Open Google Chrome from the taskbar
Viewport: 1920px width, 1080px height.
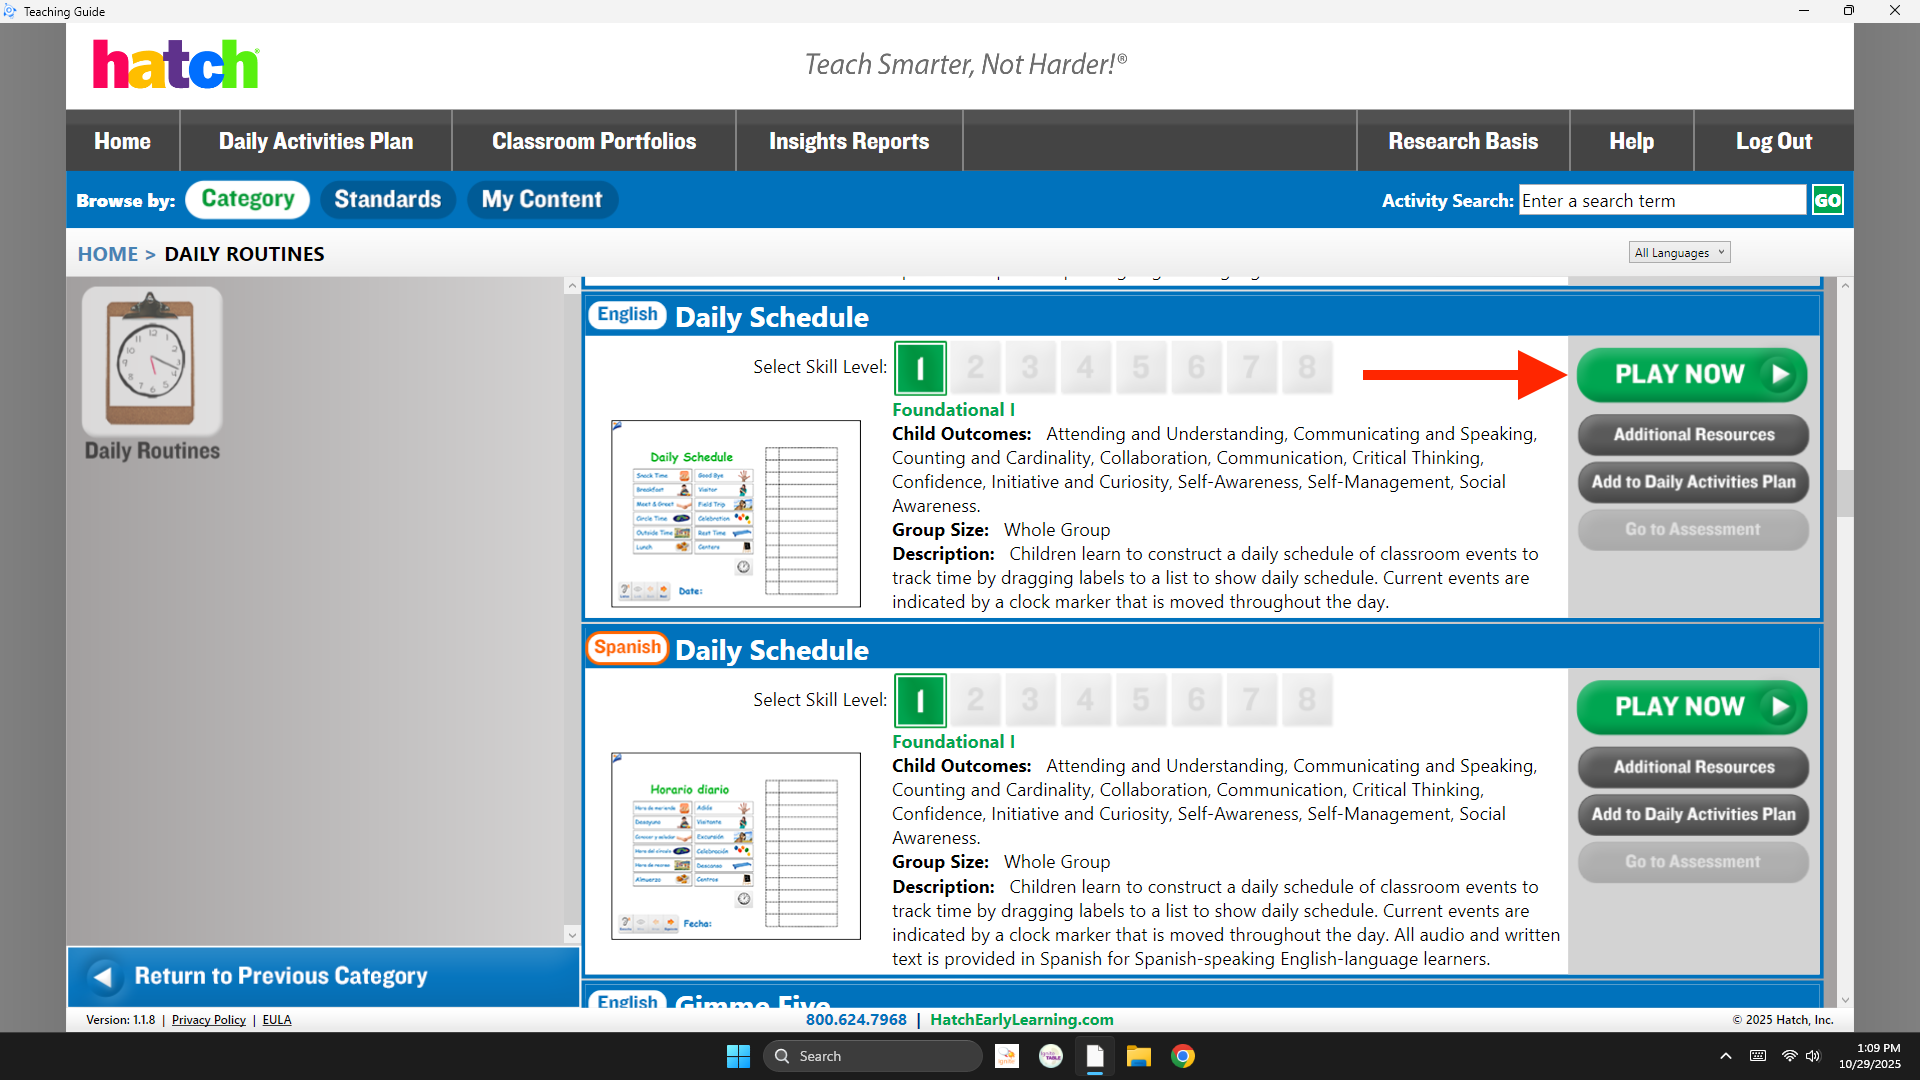1183,1056
